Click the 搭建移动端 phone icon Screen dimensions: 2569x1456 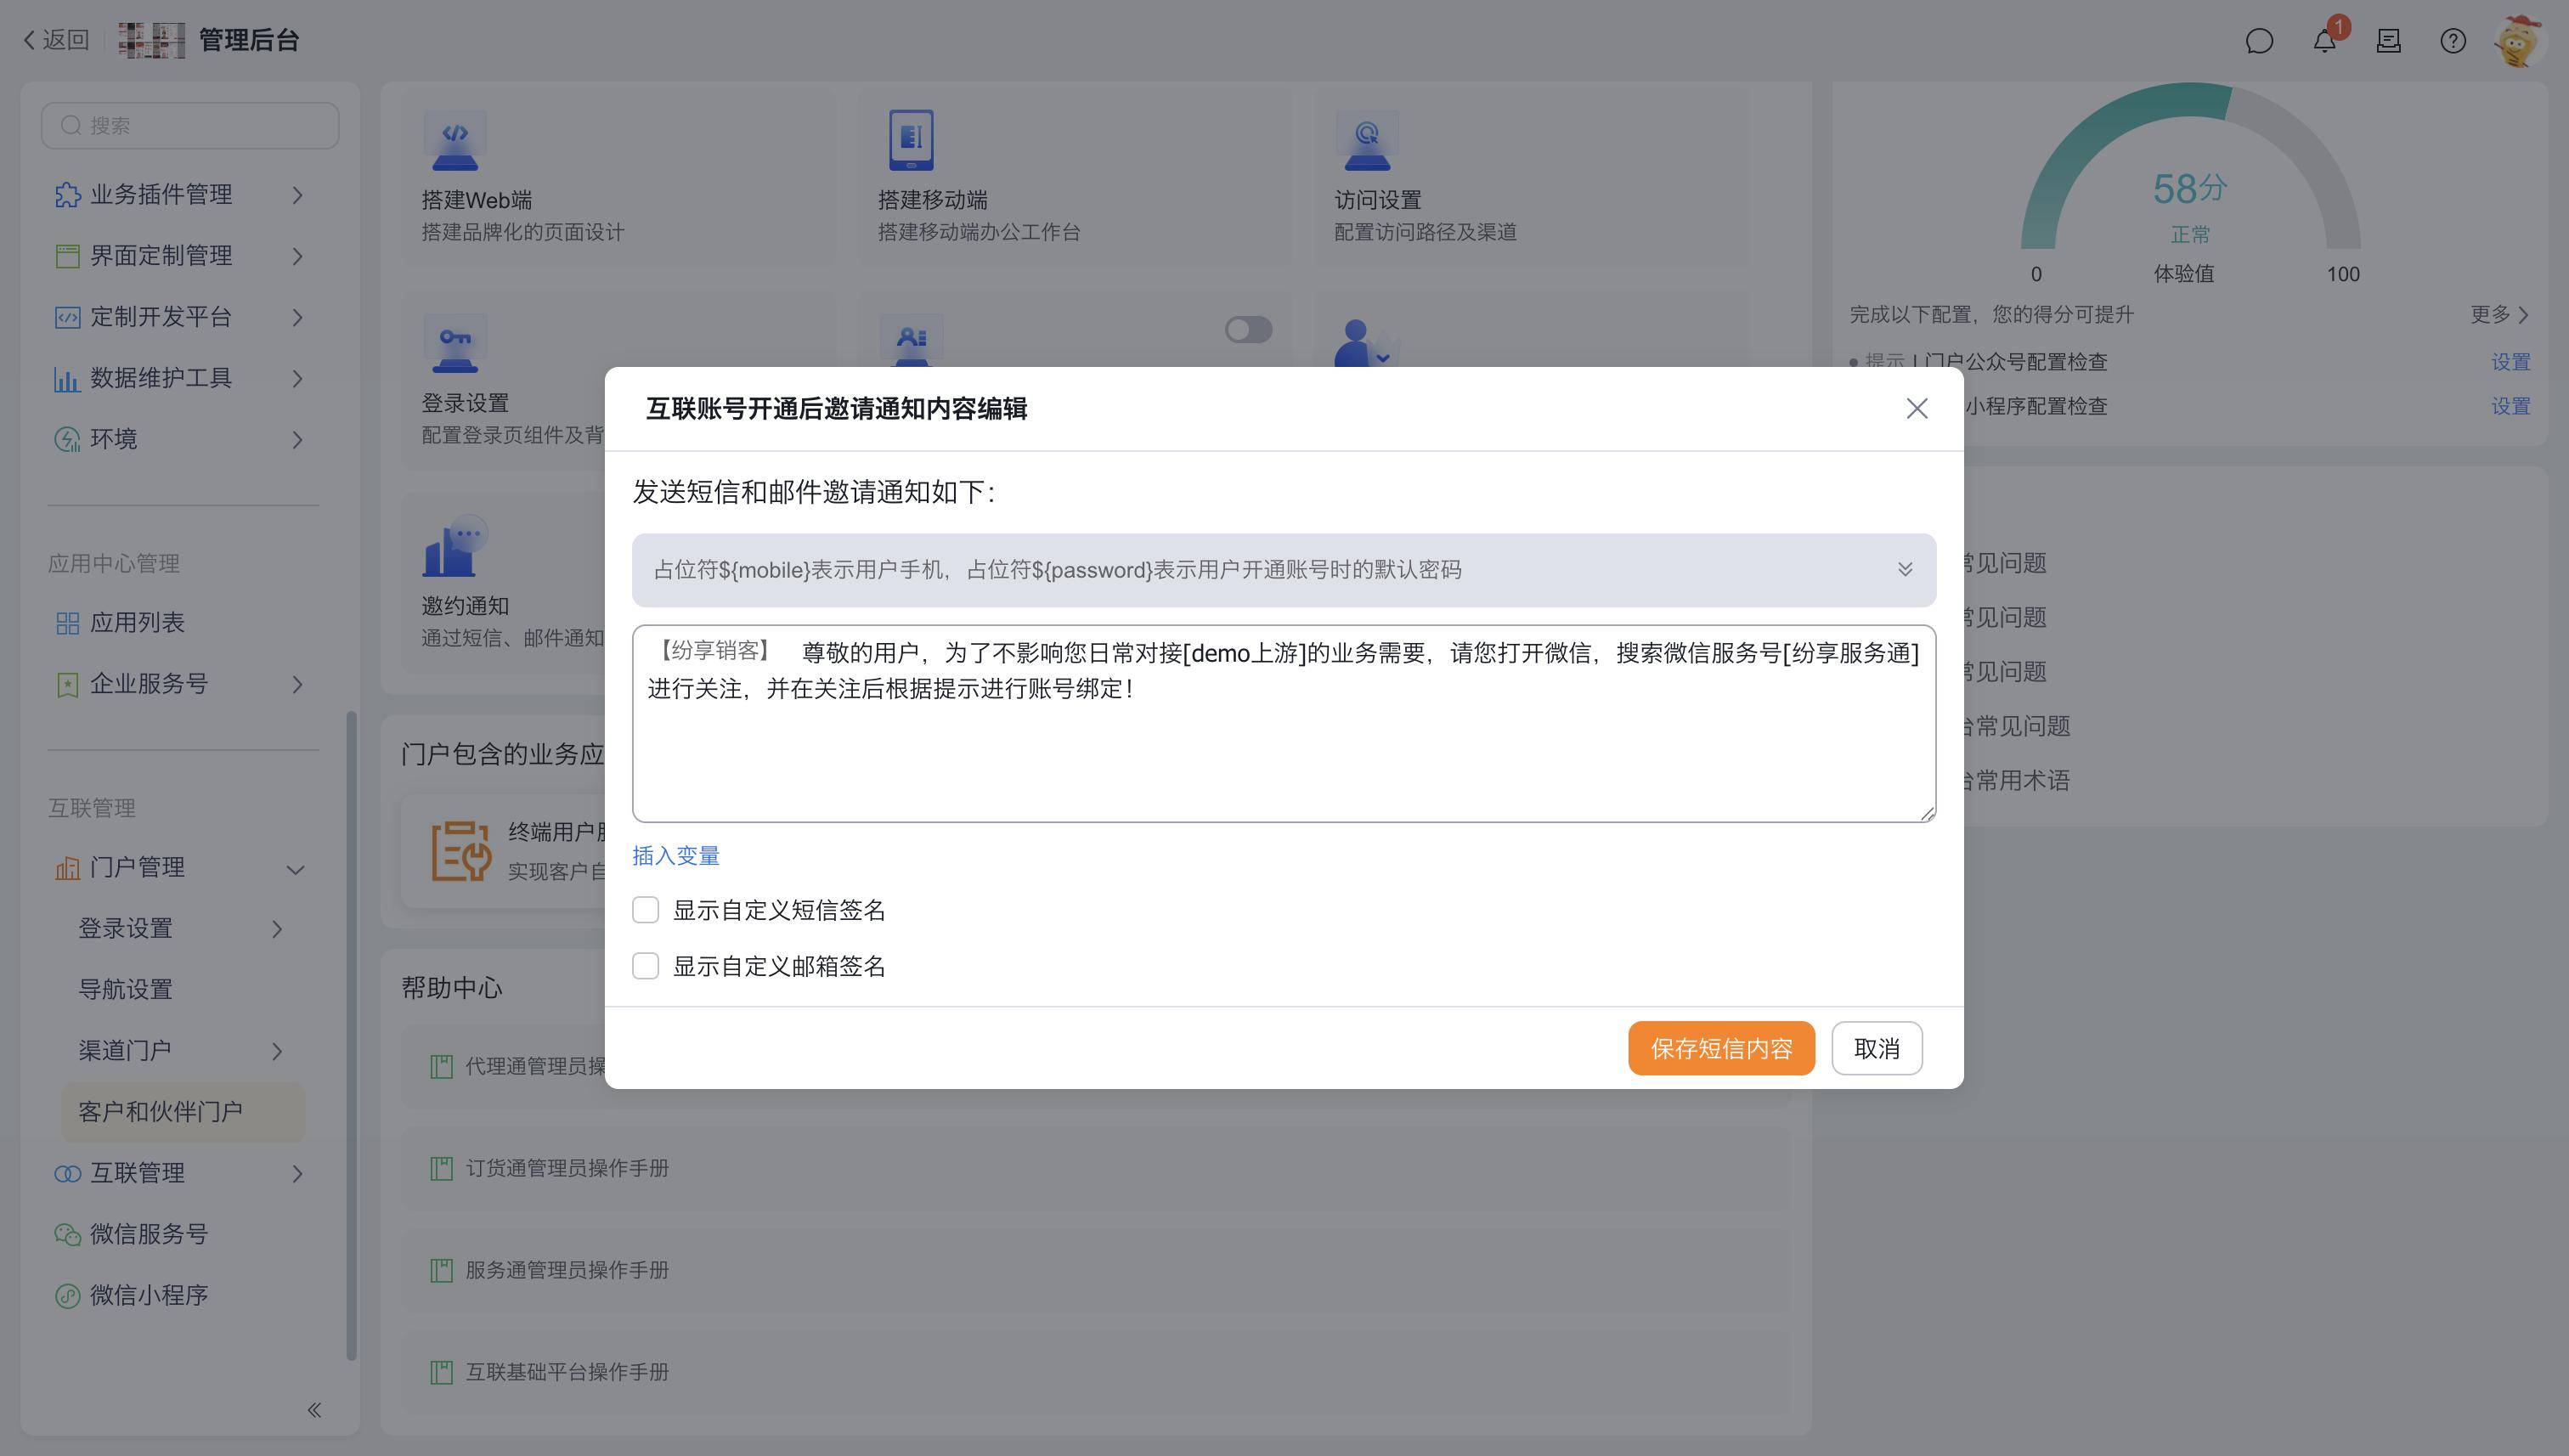(x=911, y=140)
